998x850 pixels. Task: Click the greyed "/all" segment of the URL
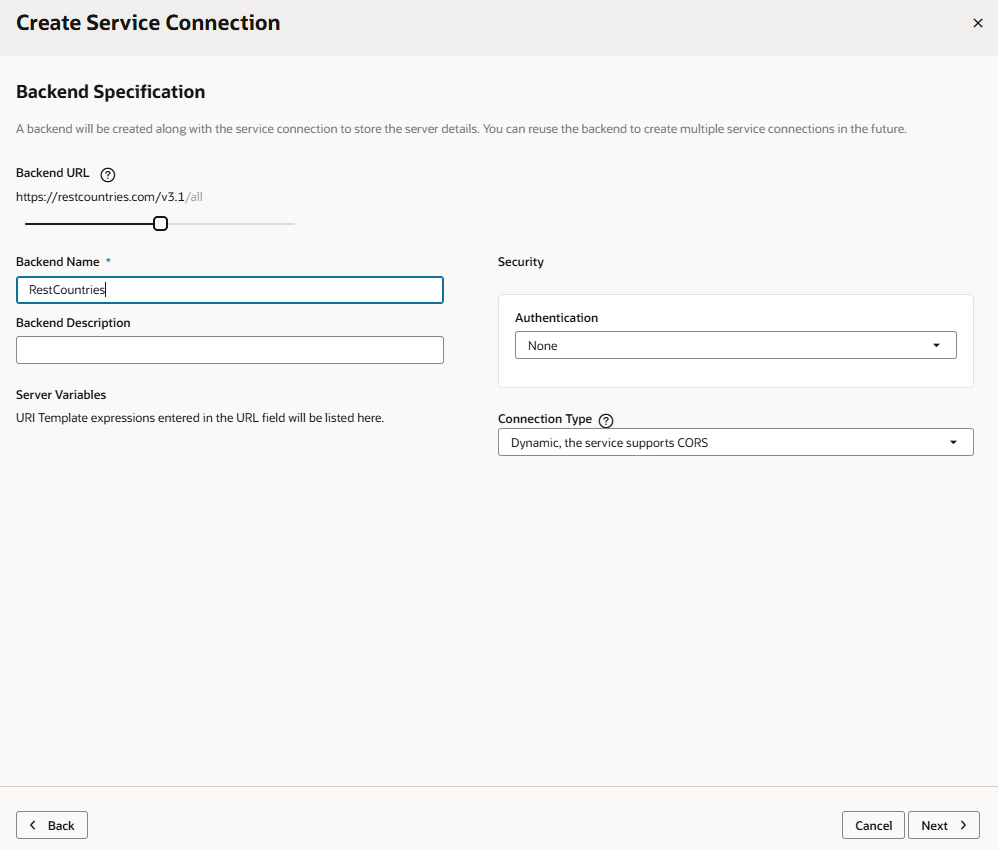point(194,196)
